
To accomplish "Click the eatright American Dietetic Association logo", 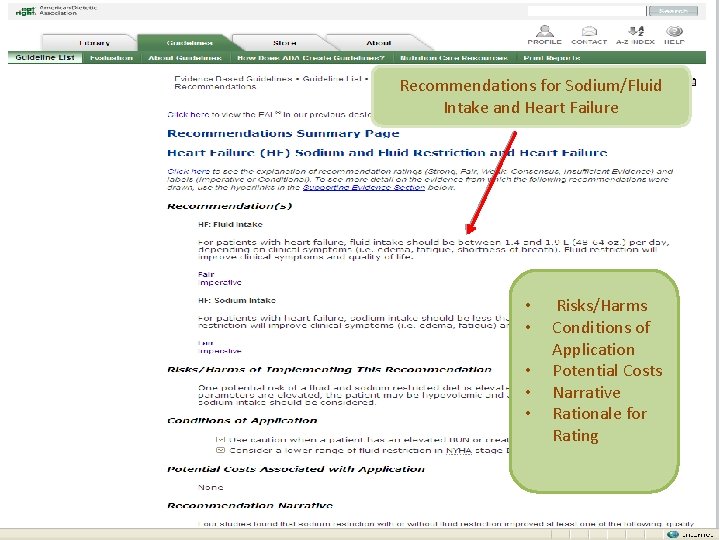I will [x=56, y=11].
